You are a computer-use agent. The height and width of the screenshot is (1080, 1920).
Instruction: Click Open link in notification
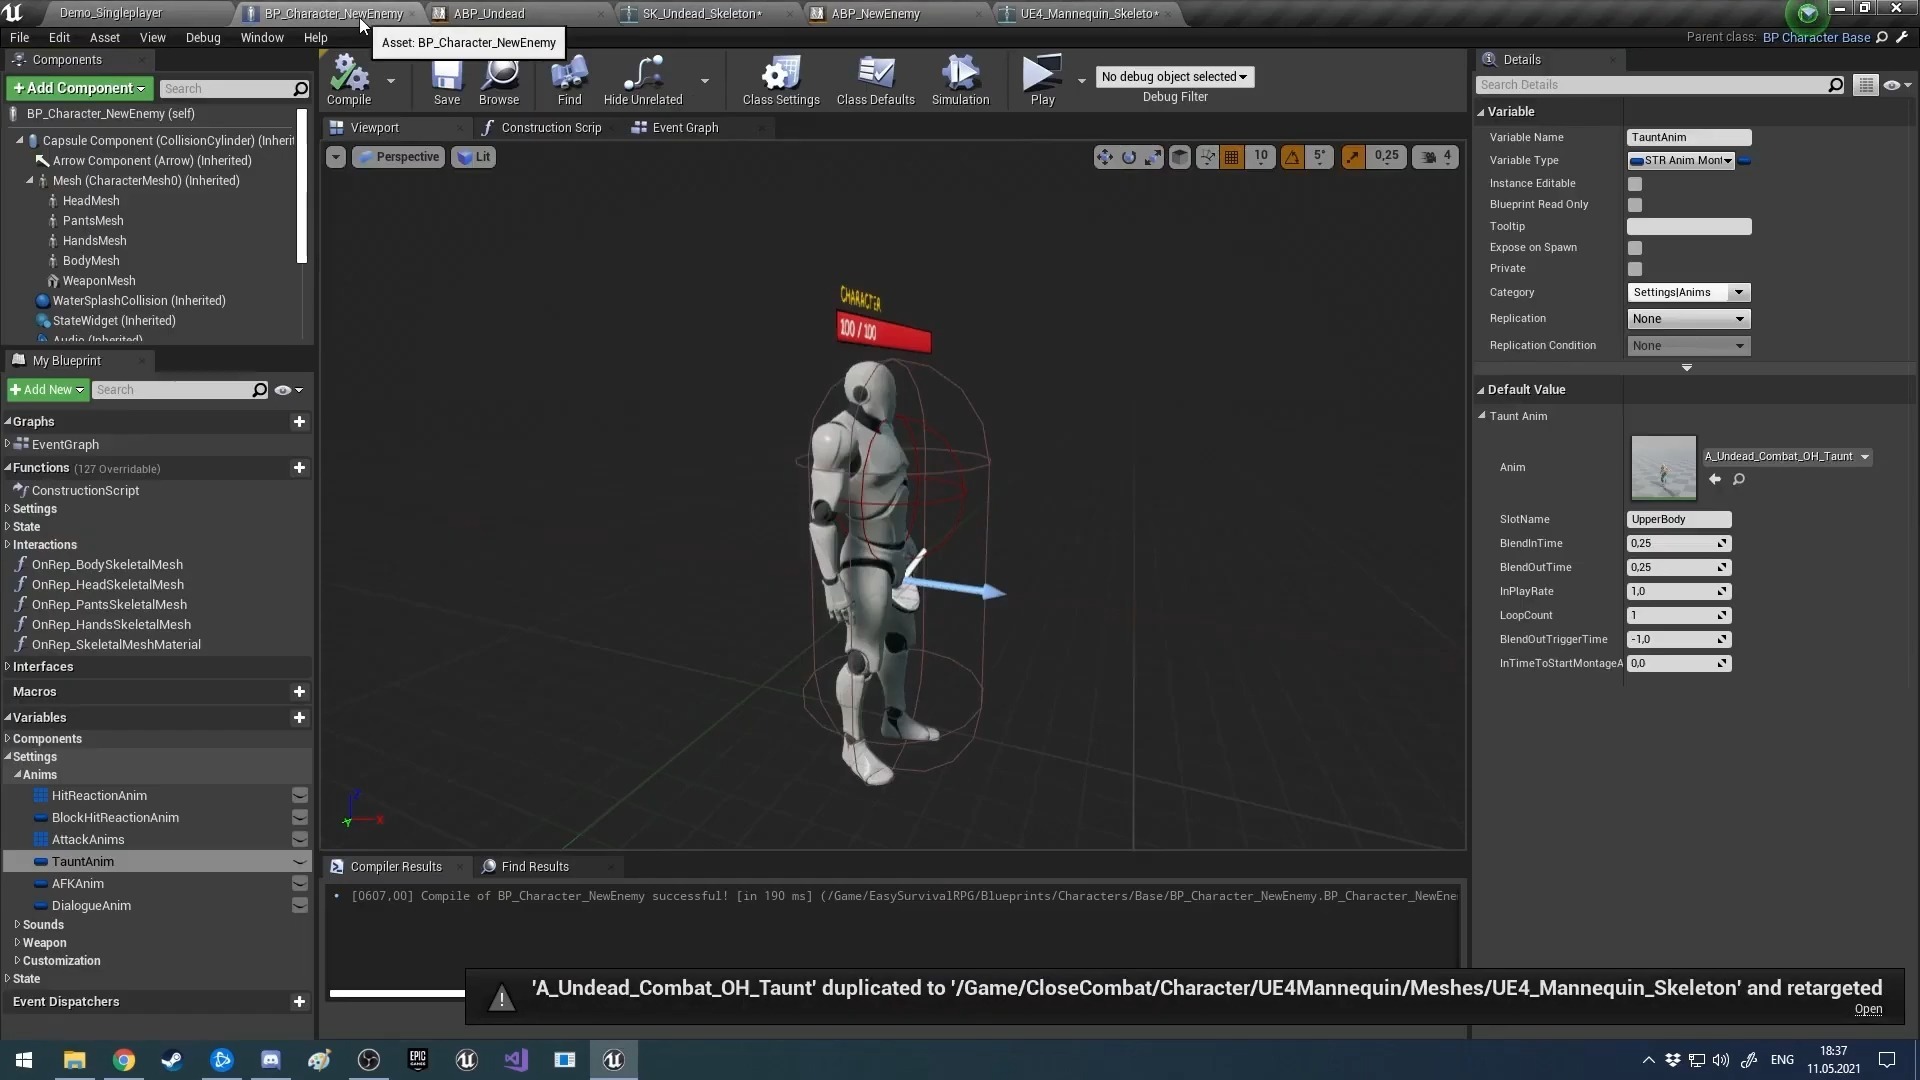1867,1010
